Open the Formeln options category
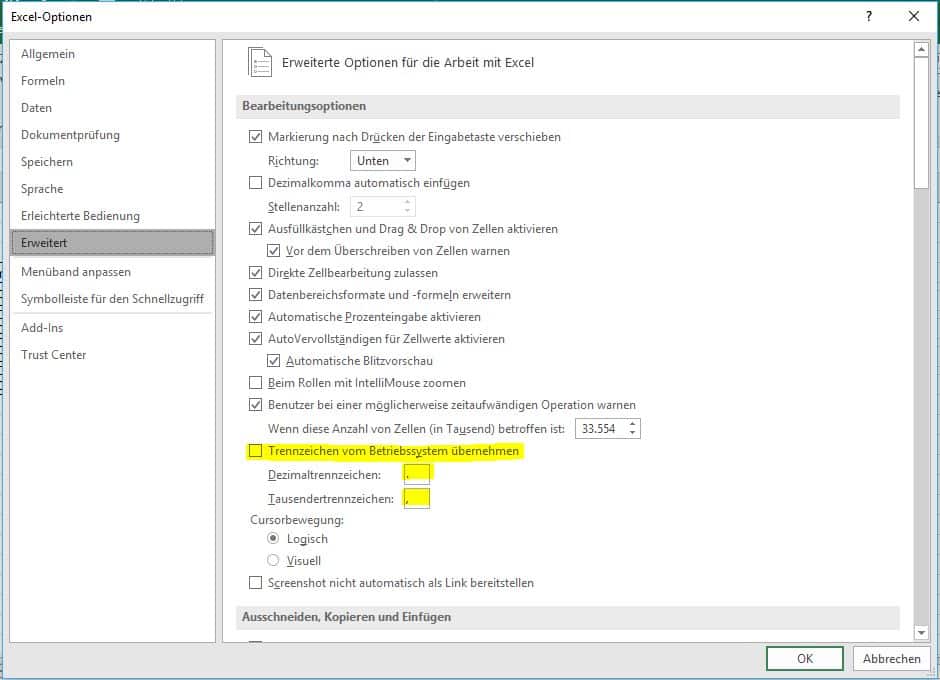The height and width of the screenshot is (680, 940). 43,81
